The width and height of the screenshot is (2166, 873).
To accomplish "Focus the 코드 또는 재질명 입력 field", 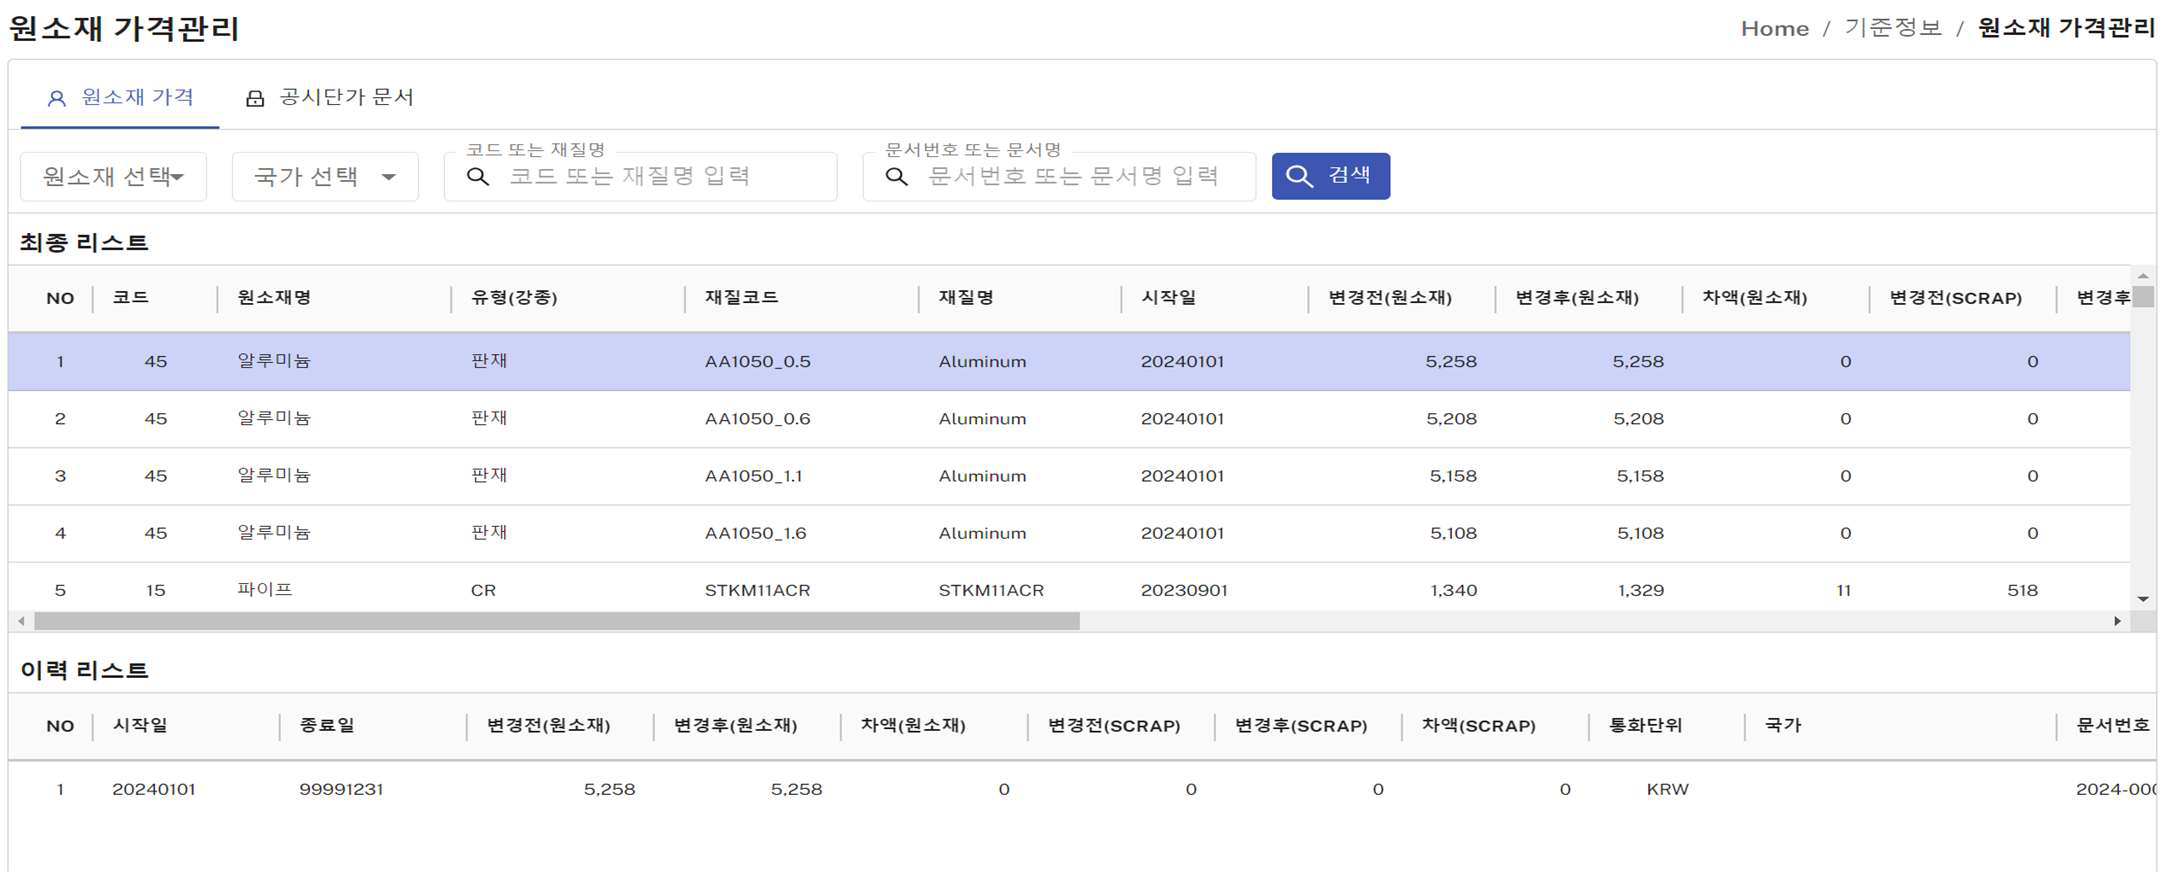I will click(x=640, y=177).
